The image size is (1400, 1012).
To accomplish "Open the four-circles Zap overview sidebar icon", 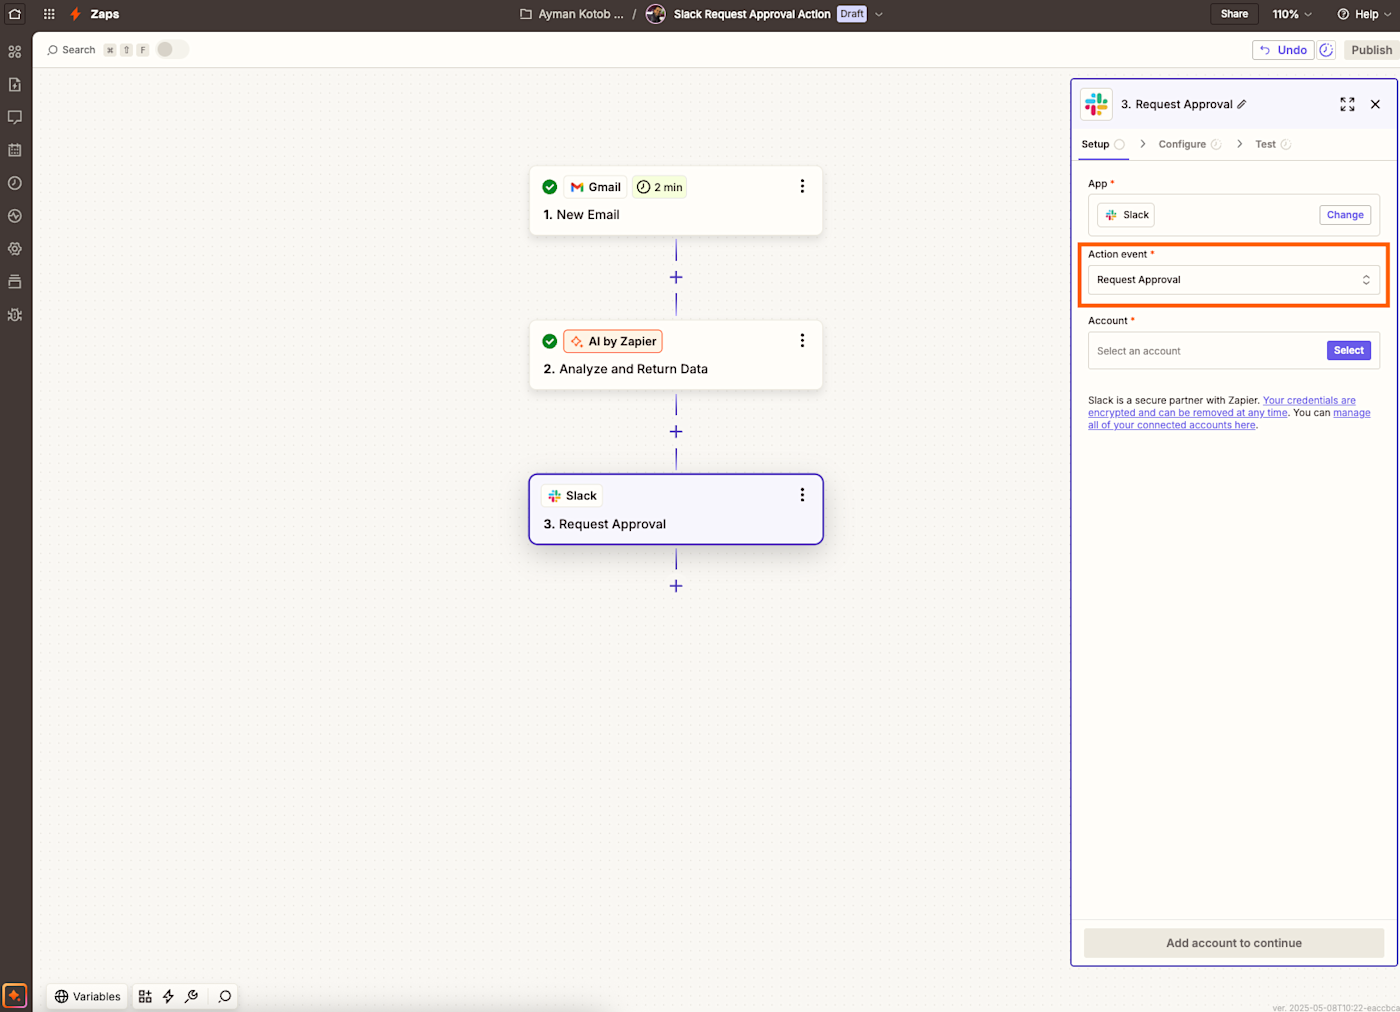I will (15, 52).
